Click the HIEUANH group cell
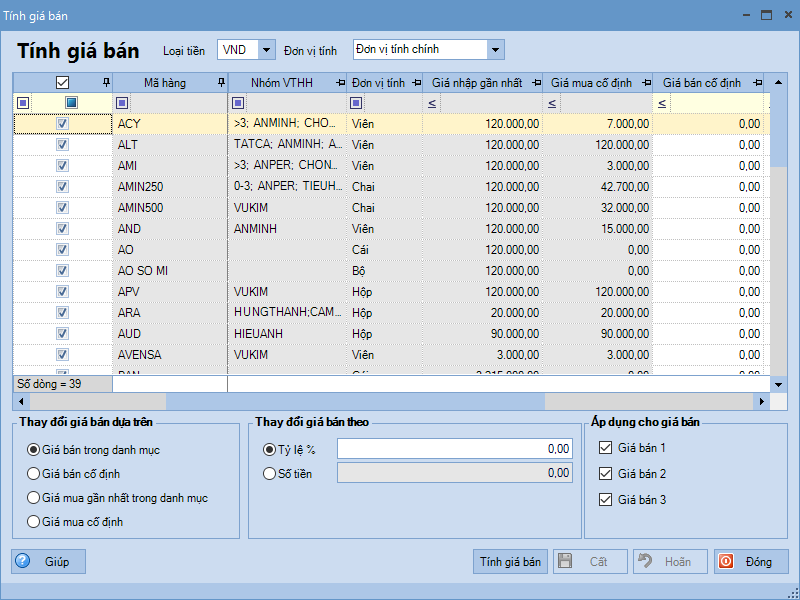Viewport: 800px width, 600px height. pos(287,334)
